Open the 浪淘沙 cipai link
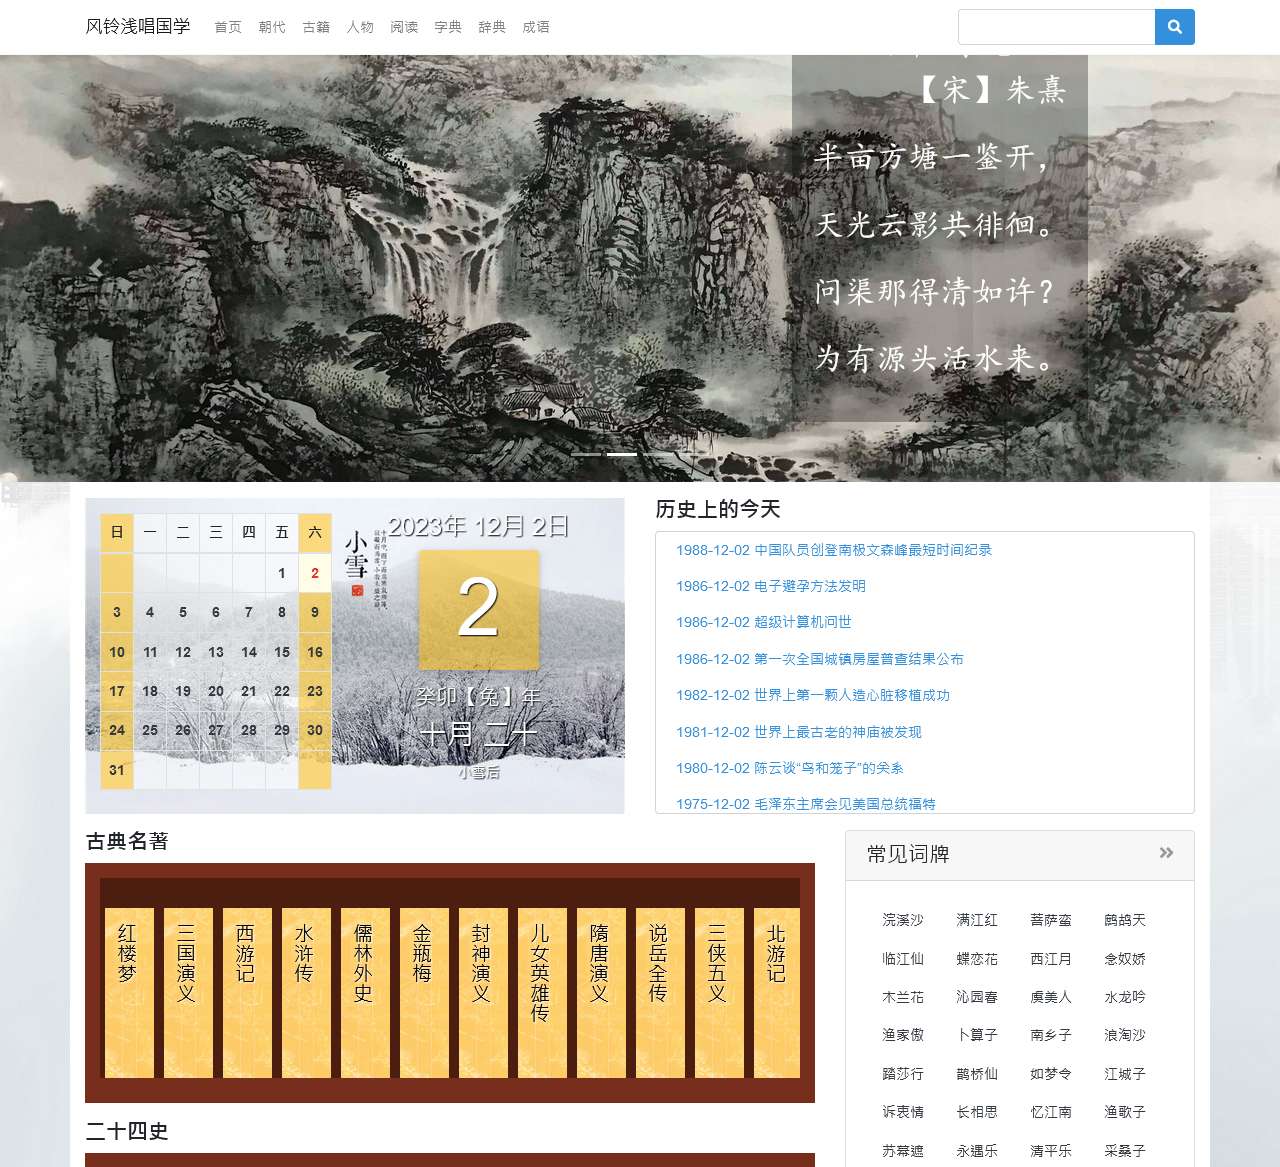This screenshot has width=1280, height=1167. coord(1125,1035)
